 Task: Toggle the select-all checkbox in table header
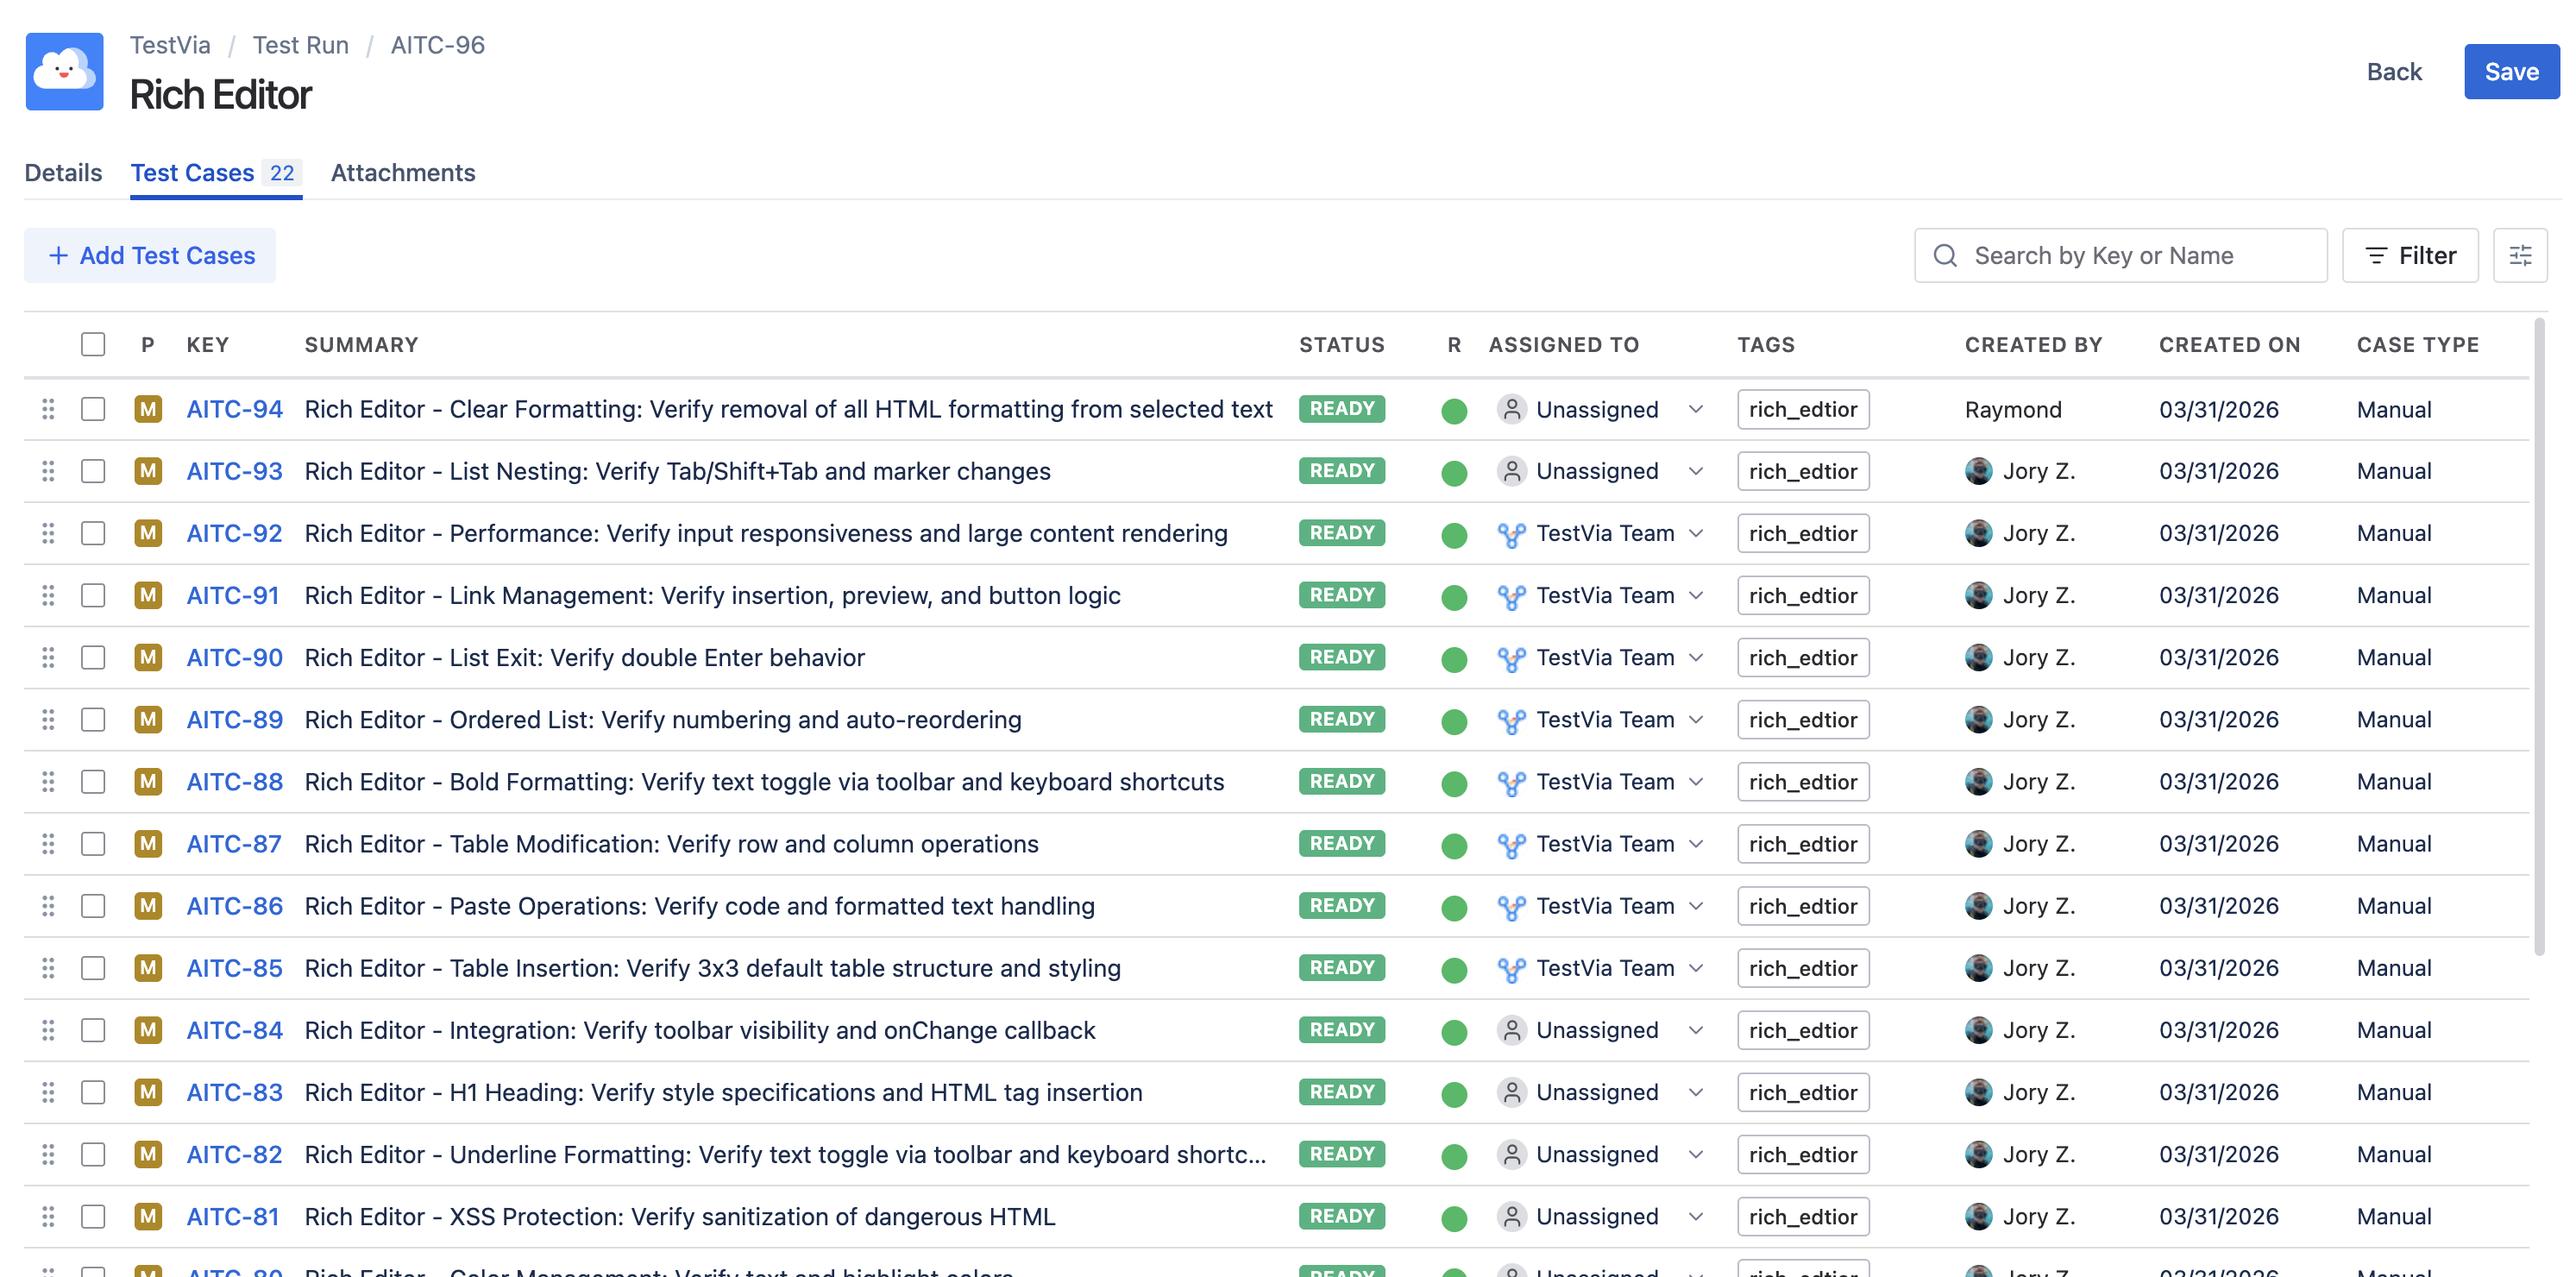93,345
